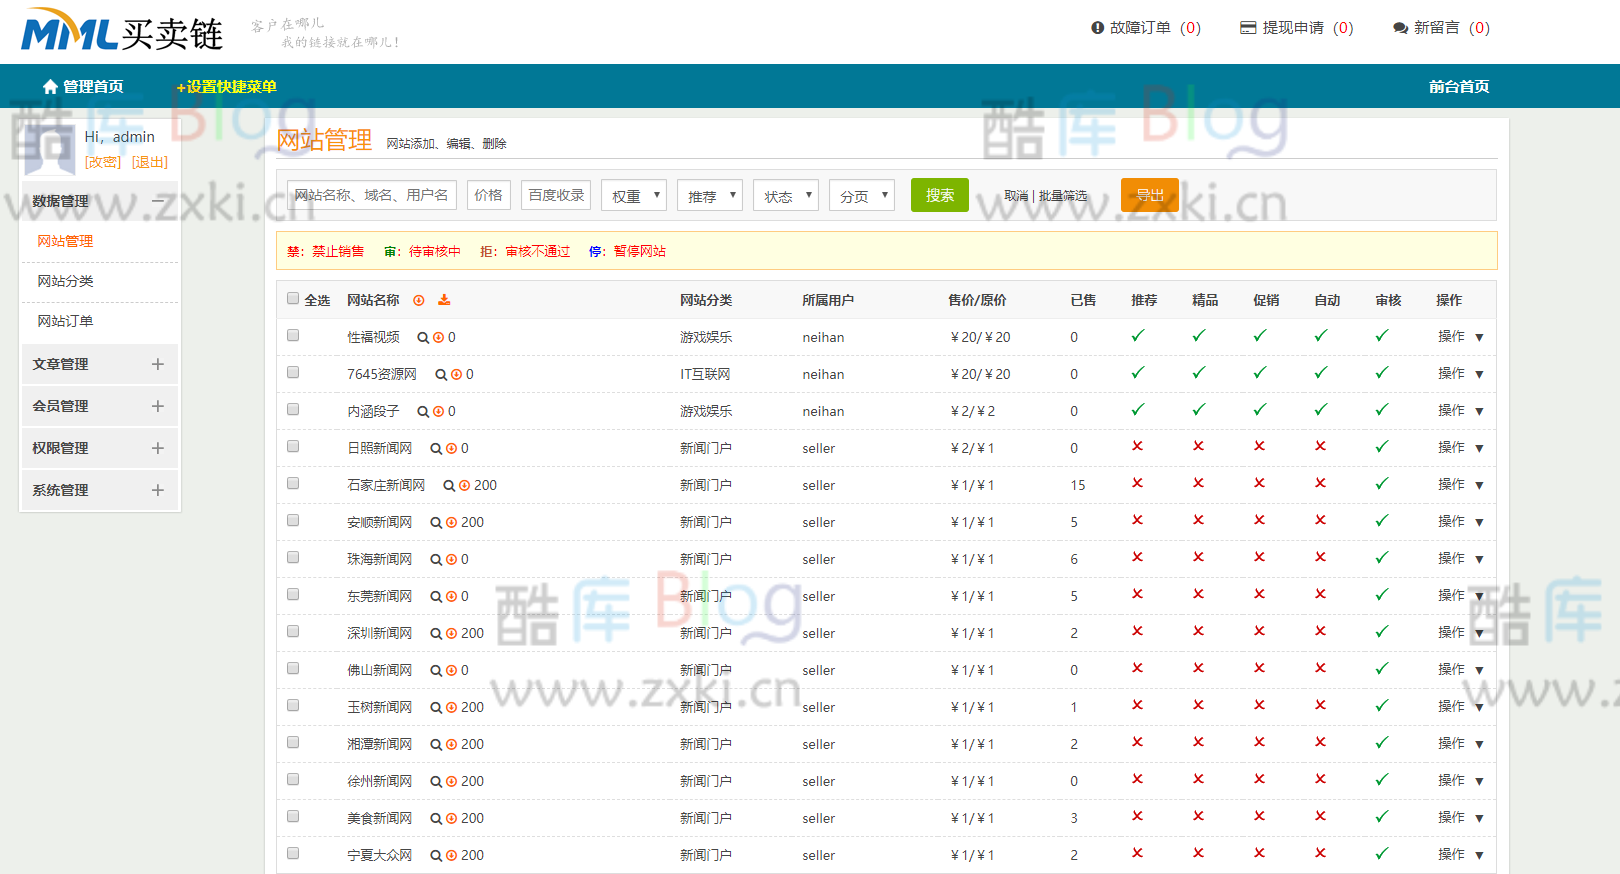Focus the 网站名称、域名、用户名 search field
Viewport: 1620px width, 874px height.
coord(372,195)
